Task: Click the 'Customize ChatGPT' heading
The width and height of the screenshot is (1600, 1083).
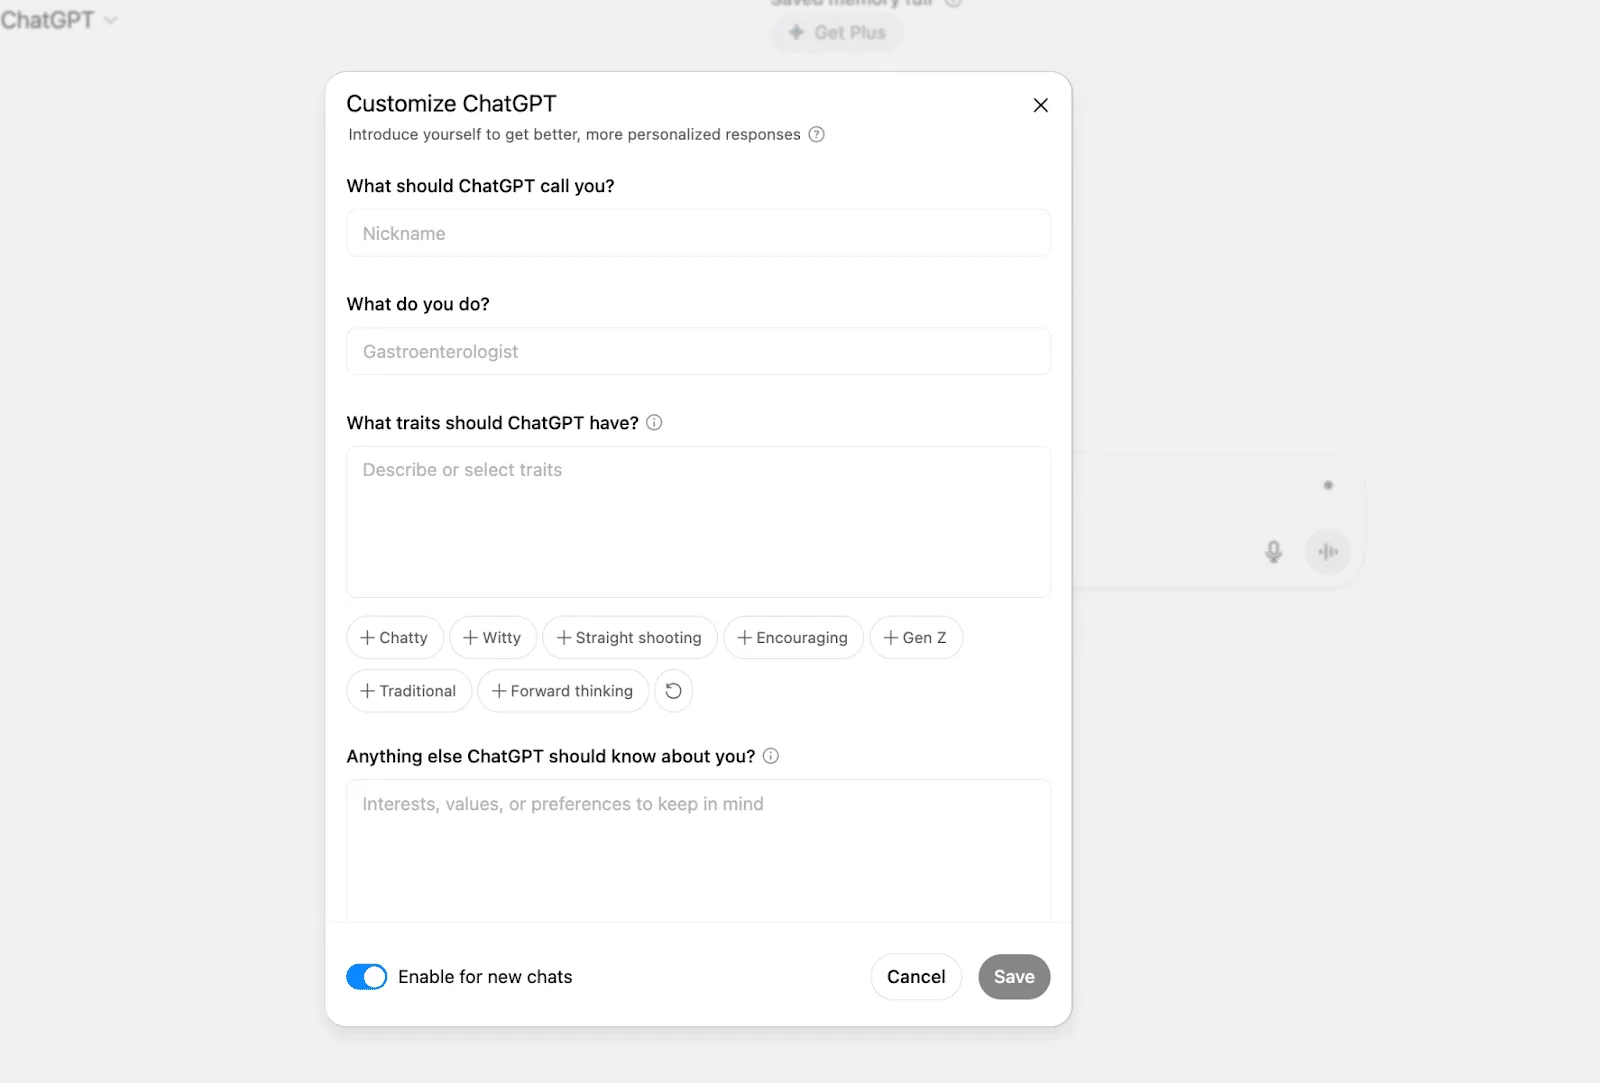Action: click(451, 104)
